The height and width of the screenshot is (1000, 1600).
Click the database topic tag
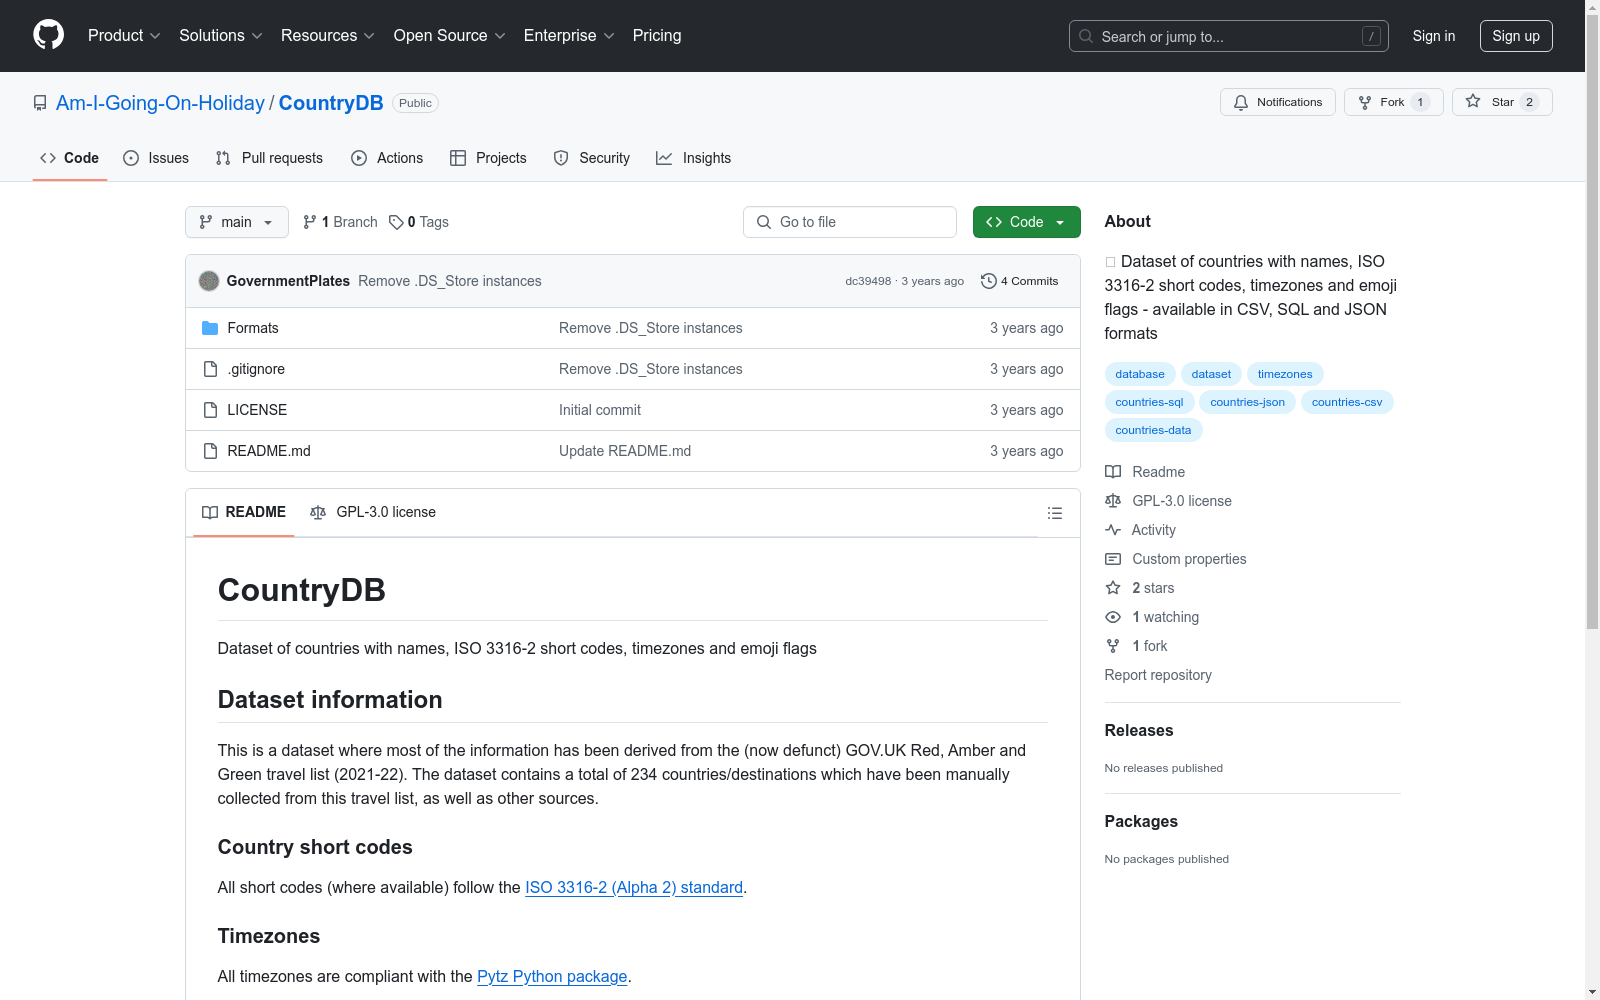[1140, 374]
